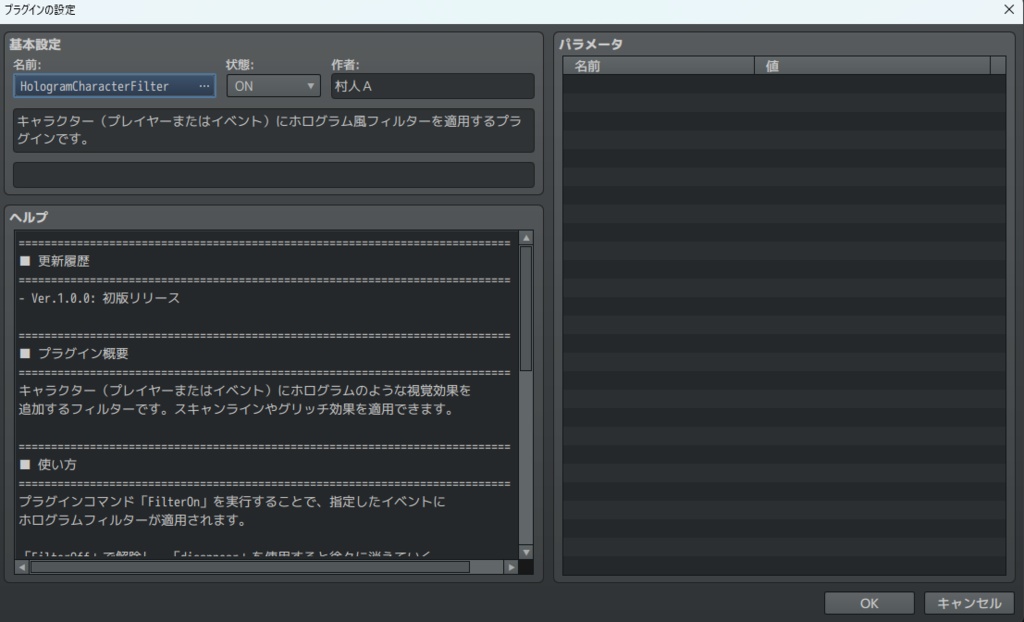
Task: Dismiss the dialog with キャンセル
Action: tap(967, 603)
